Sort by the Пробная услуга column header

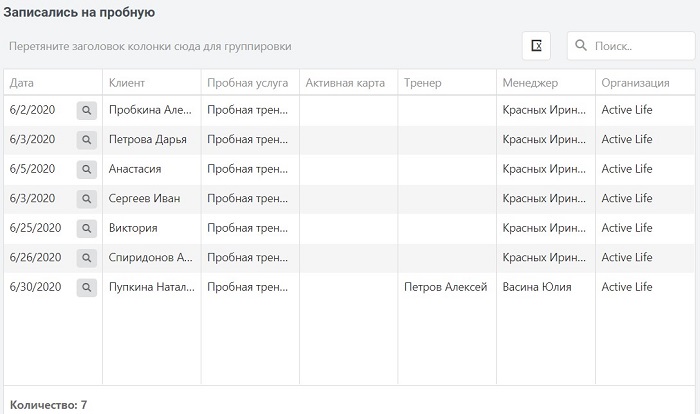tap(250, 83)
